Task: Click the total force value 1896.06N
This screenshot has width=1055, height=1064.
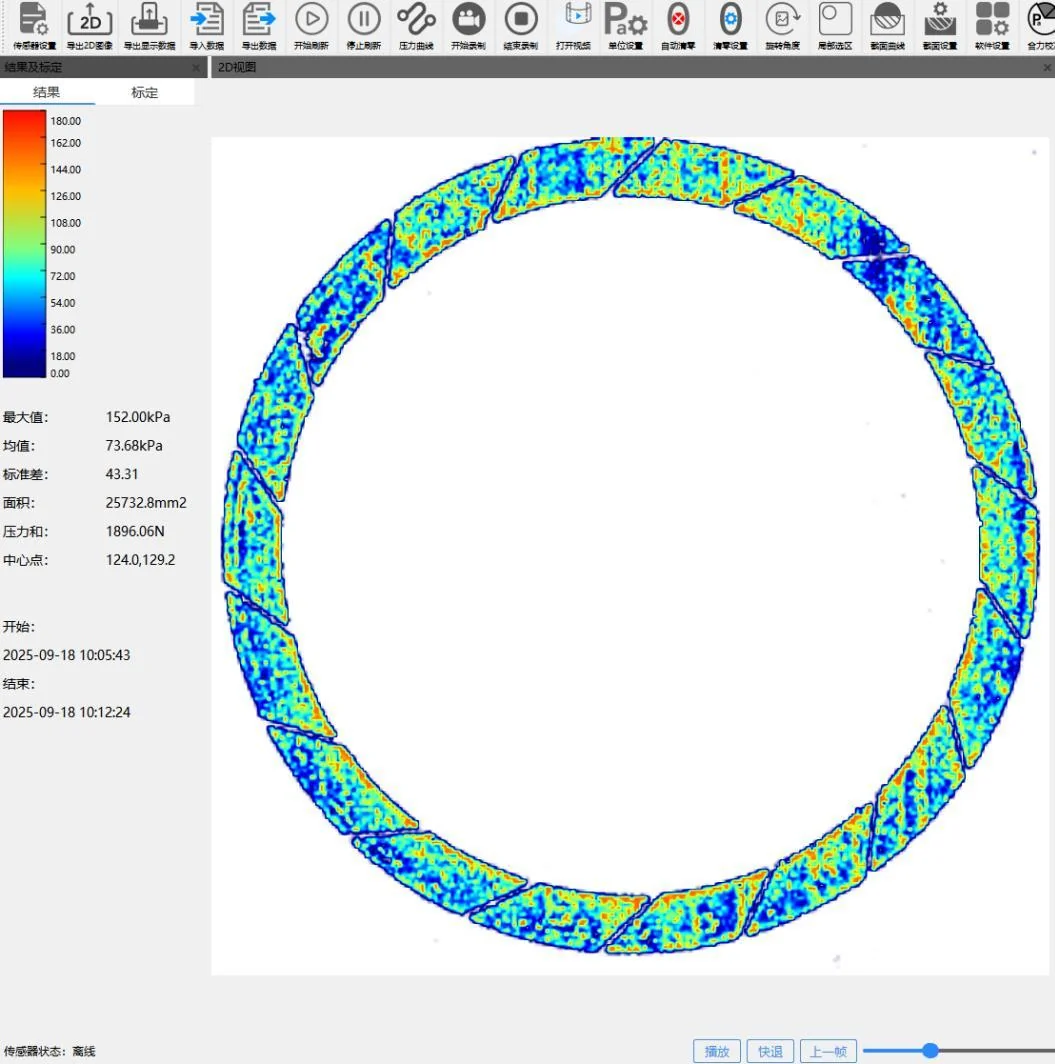Action: point(135,531)
